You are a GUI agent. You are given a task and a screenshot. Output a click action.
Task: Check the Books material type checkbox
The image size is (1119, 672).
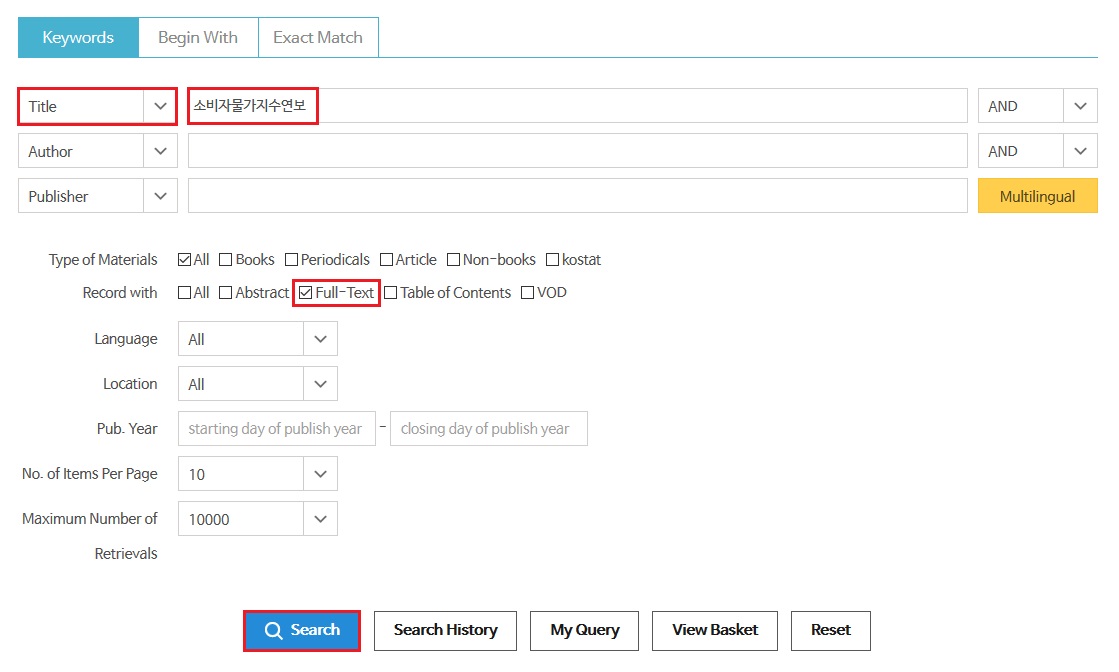coord(226,260)
